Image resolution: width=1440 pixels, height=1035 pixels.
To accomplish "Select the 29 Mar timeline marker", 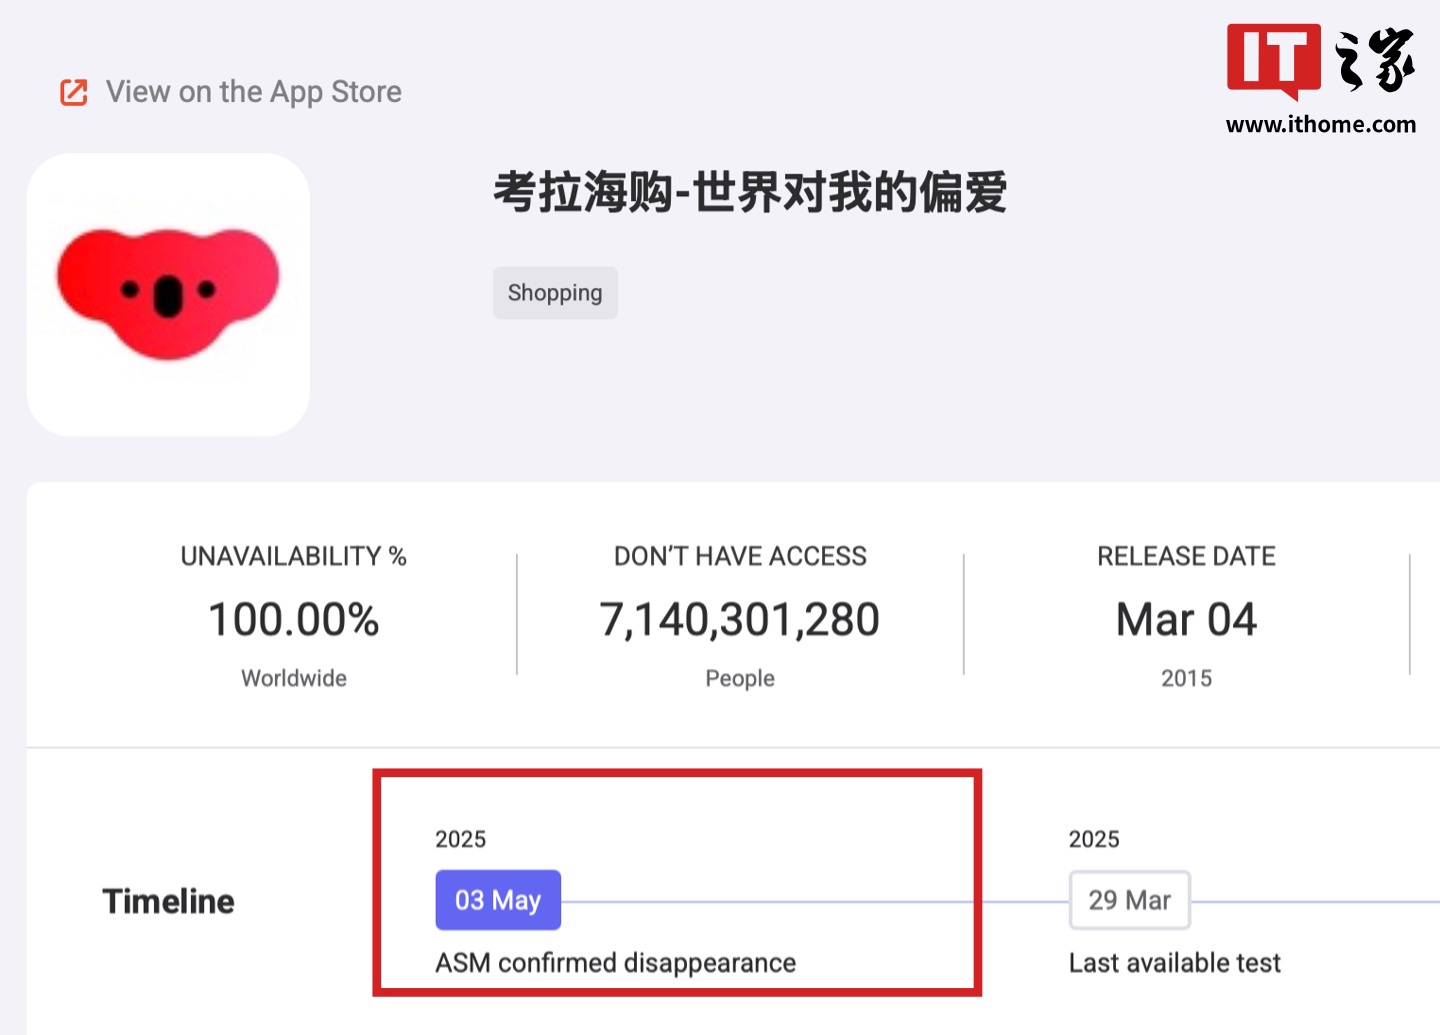I will point(1130,900).
